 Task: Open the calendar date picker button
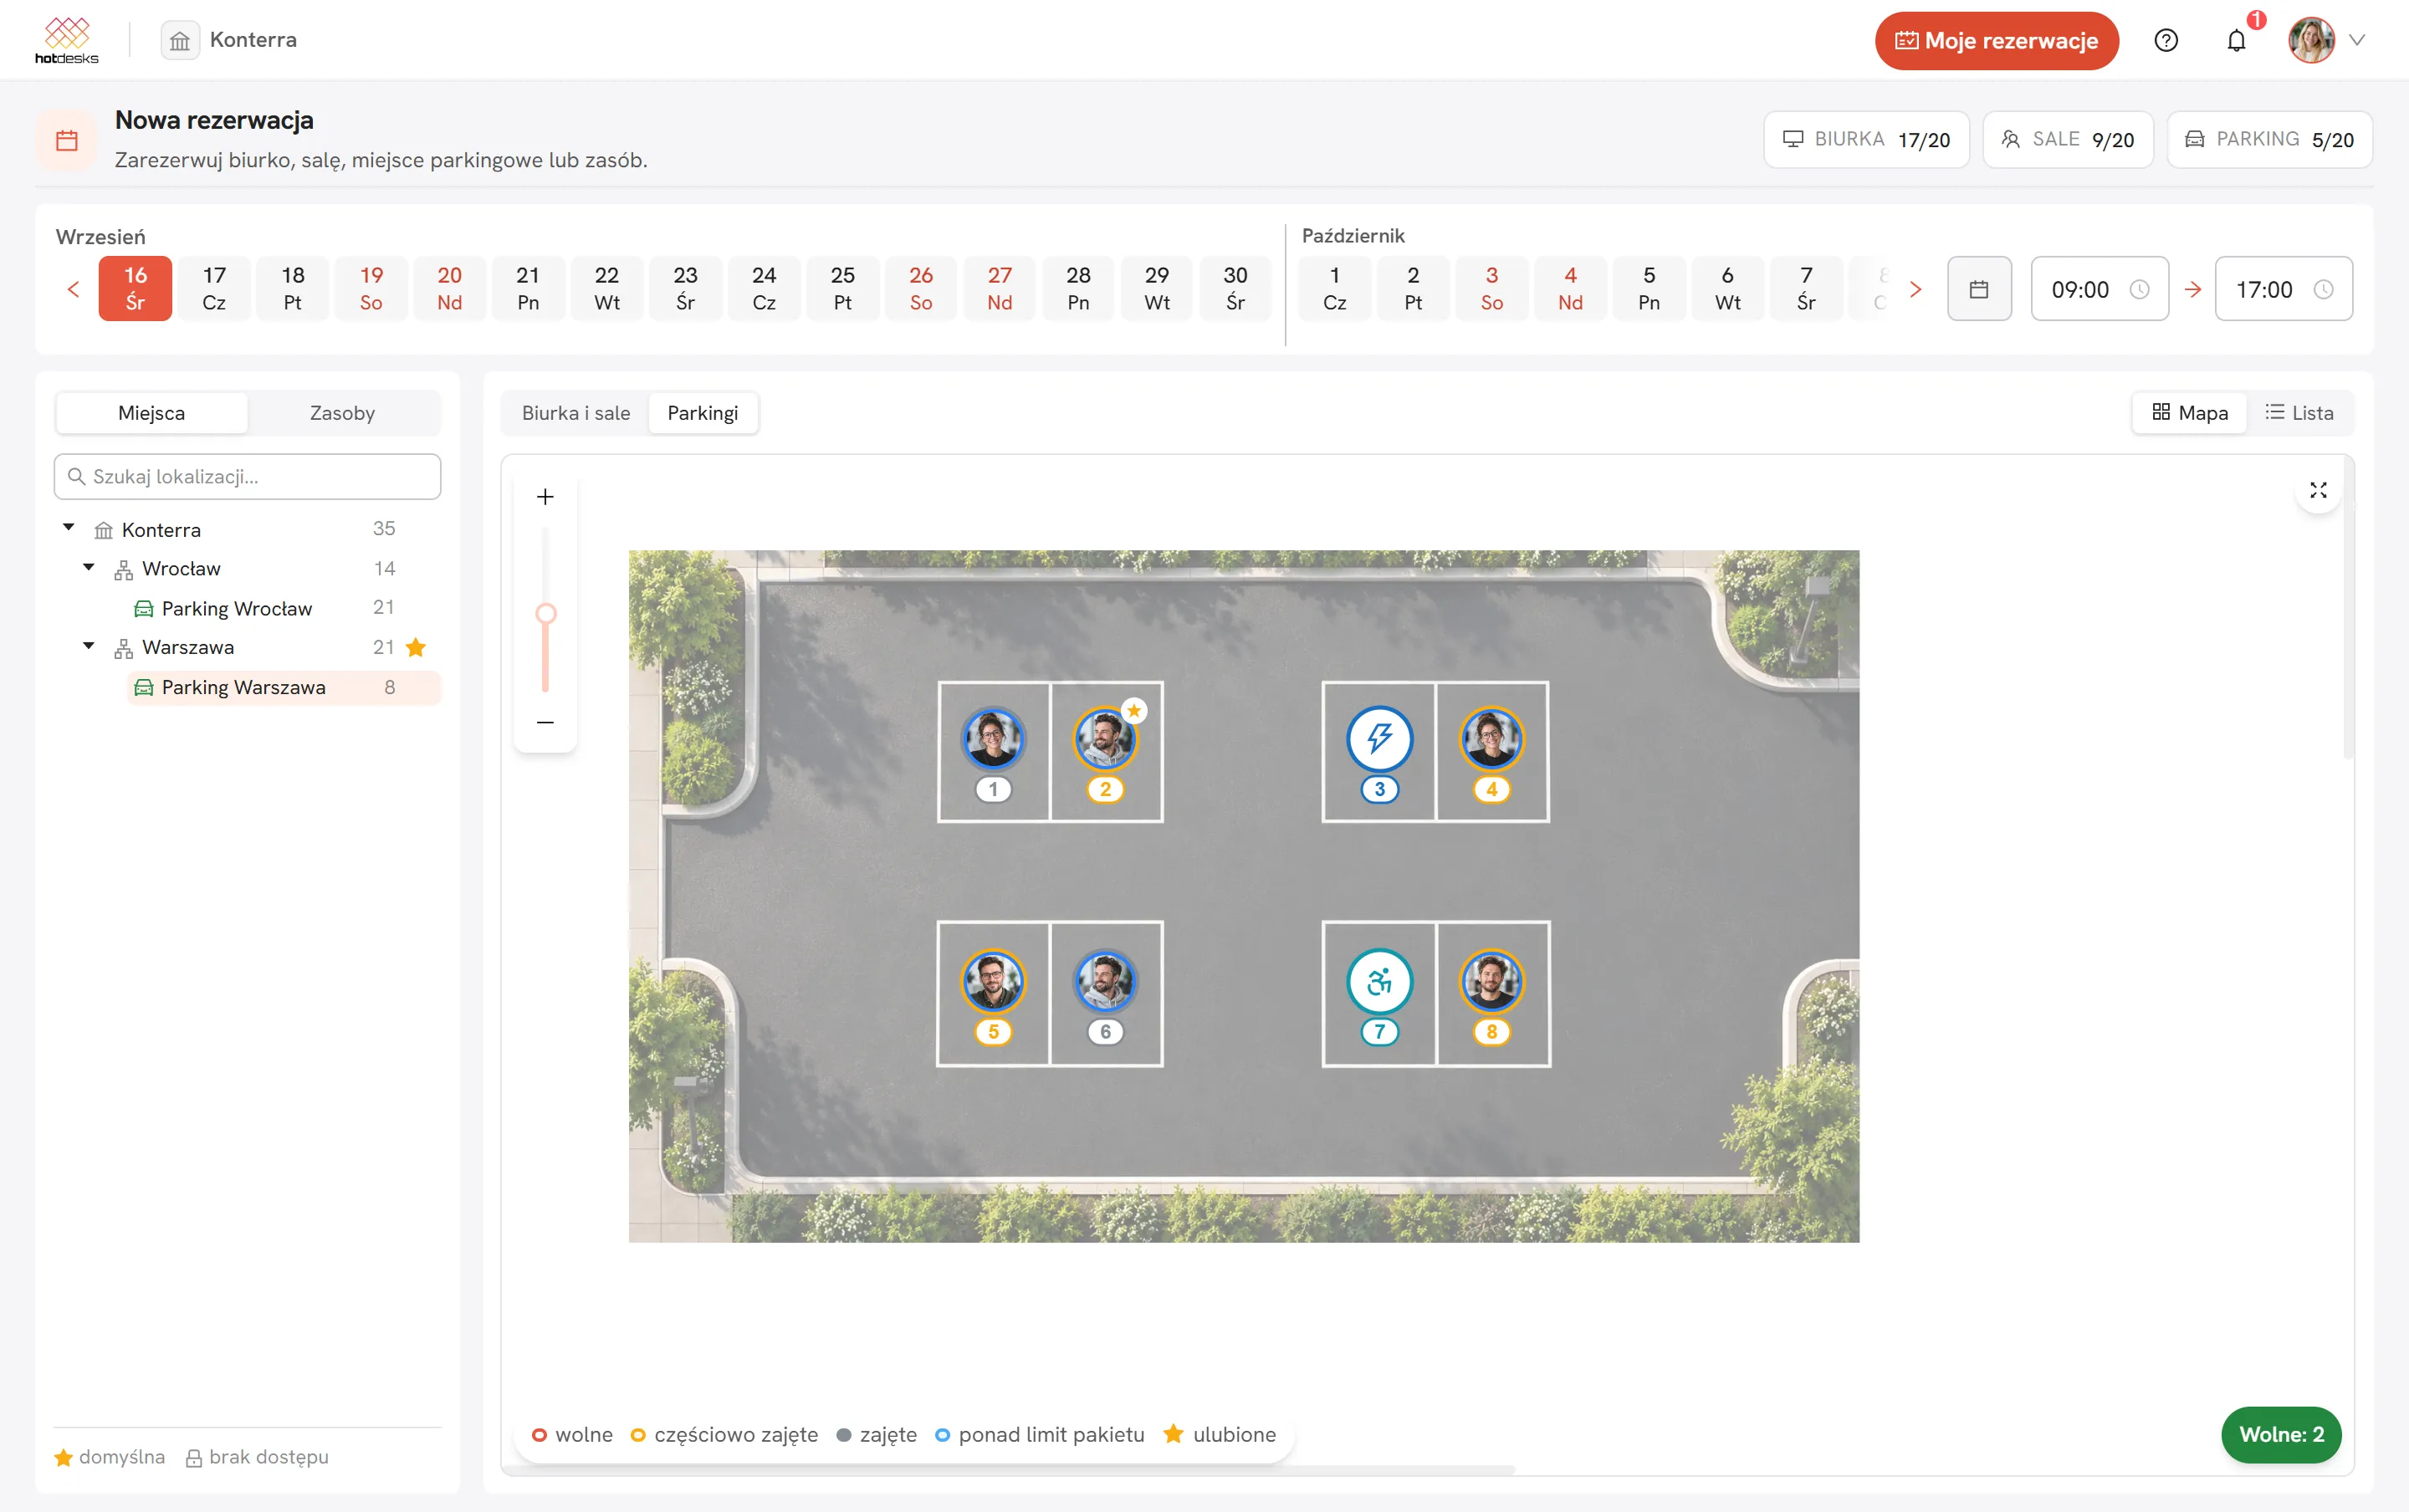point(1979,289)
